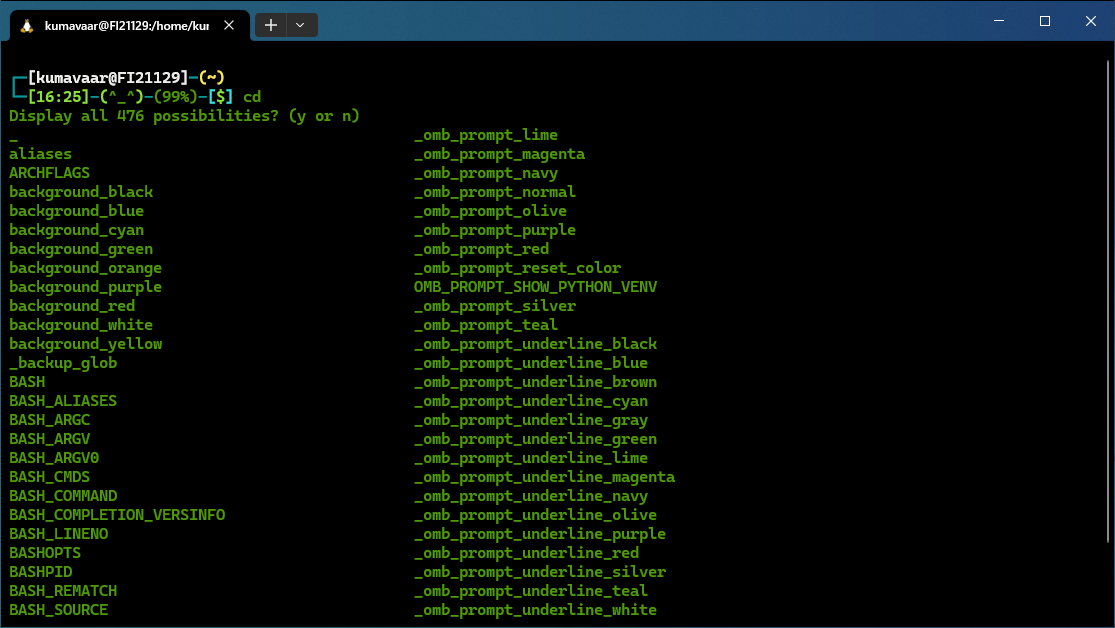Click the ARCHFLAGS variable name
The width and height of the screenshot is (1115, 628).
click(49, 172)
